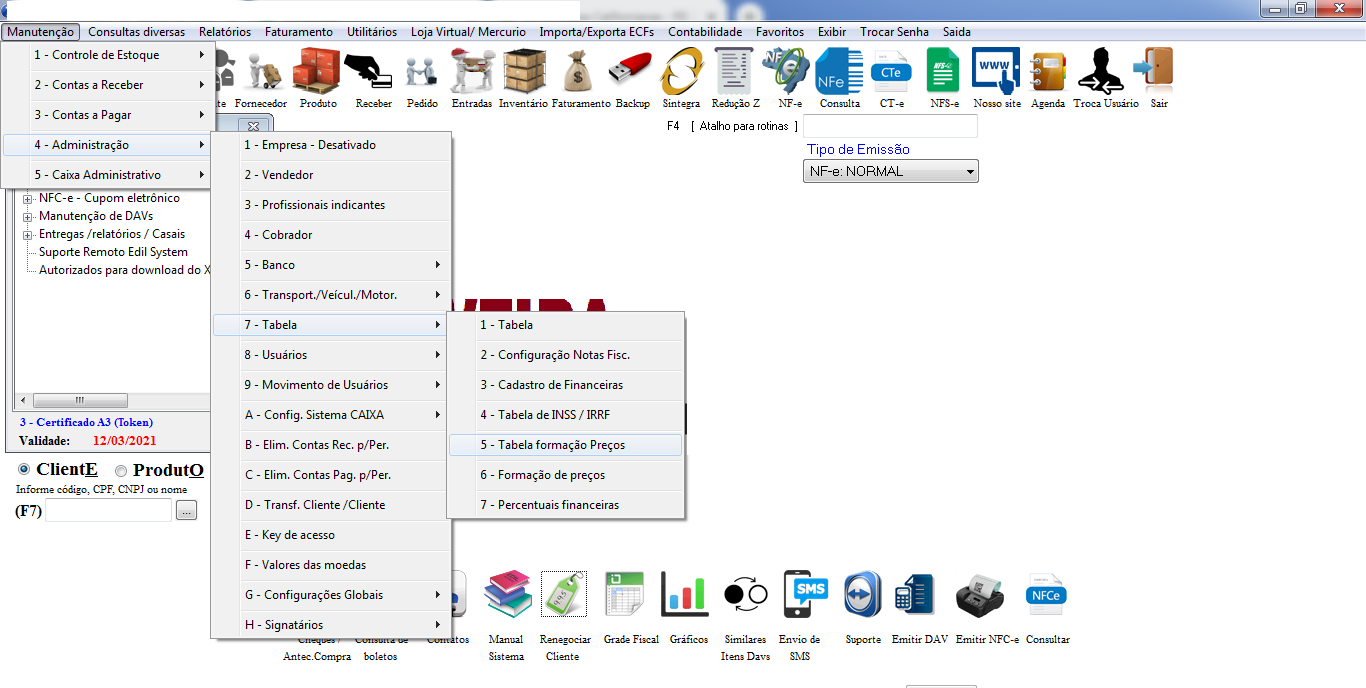Viewport: 1366px width, 688px height.
Task: Expand NFC-e Cupom eletrônico tree node
Action: (28, 198)
